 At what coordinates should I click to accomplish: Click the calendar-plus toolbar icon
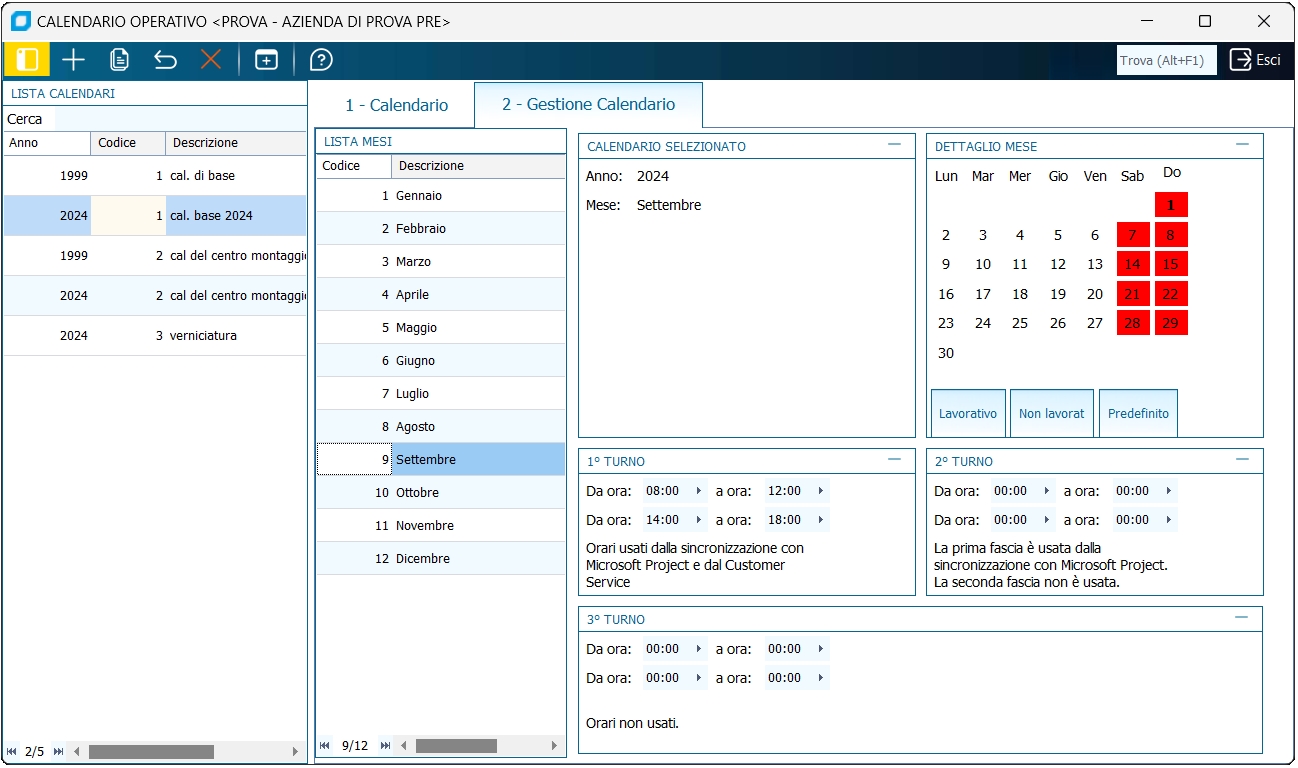[266, 60]
